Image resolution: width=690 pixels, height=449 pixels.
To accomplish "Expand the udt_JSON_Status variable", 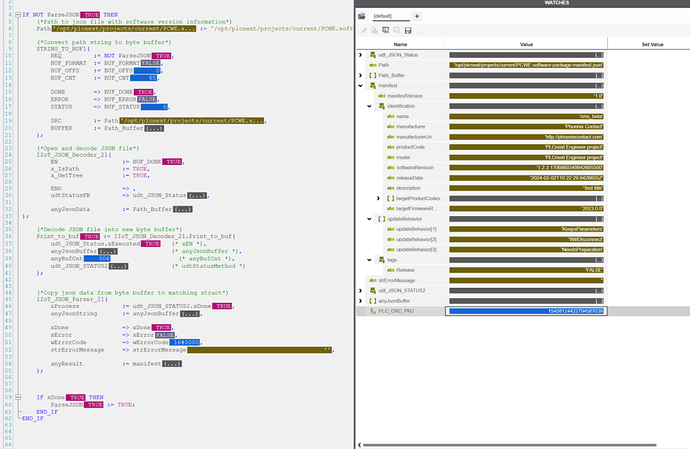I will (361, 55).
